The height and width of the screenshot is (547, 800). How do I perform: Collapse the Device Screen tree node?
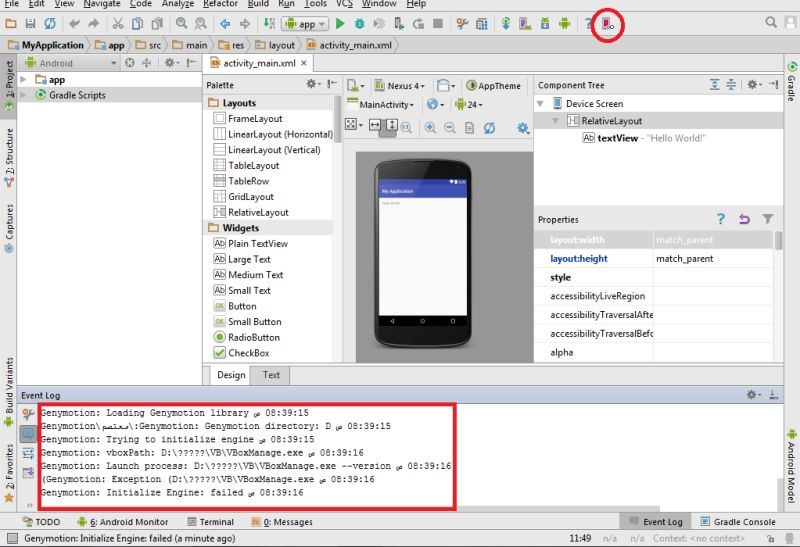(x=540, y=104)
